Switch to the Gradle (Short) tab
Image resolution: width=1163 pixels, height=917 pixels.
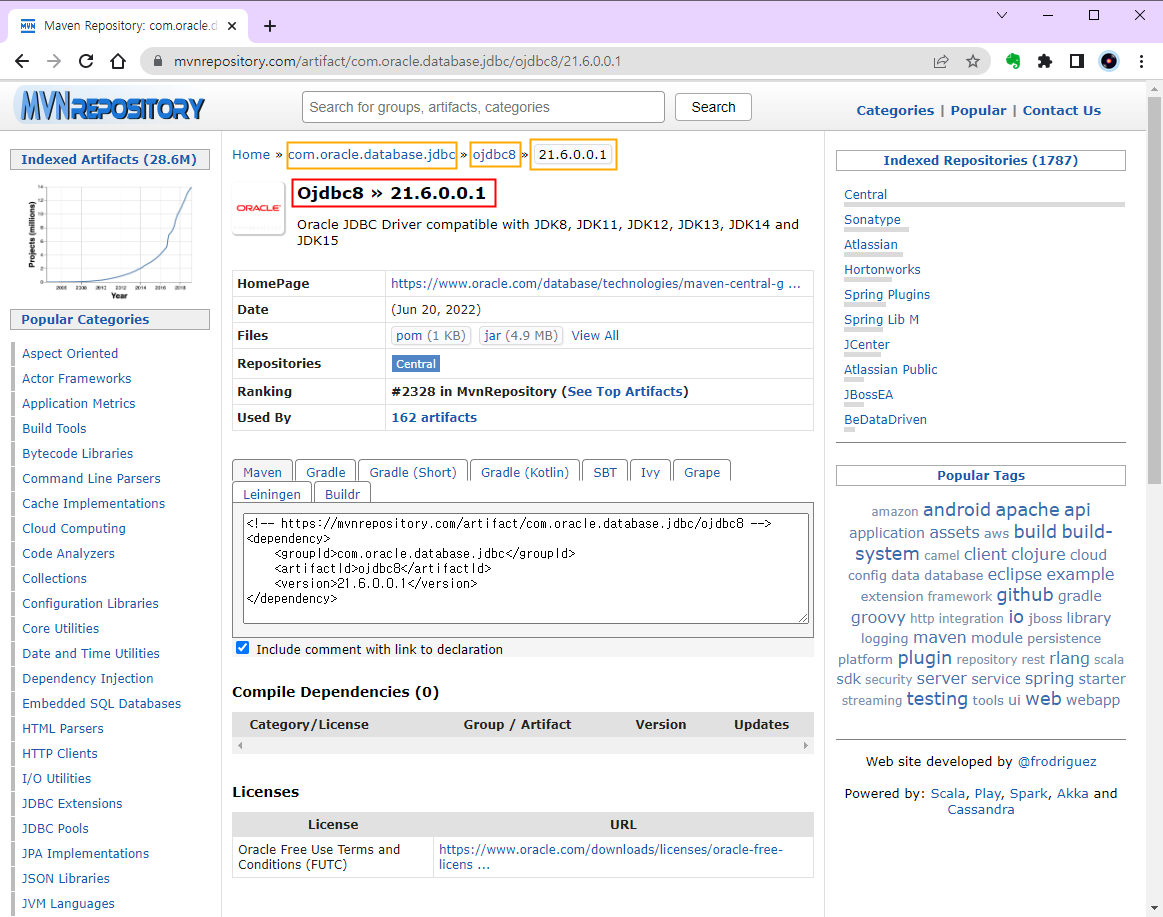[x=413, y=472]
